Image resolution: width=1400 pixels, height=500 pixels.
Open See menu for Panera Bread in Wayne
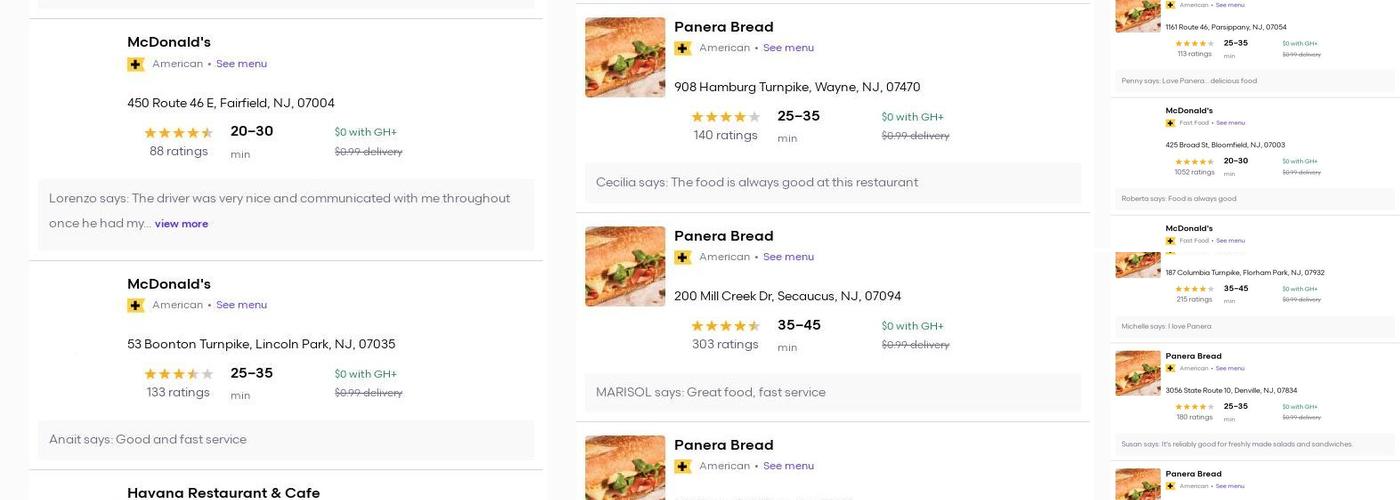pos(788,48)
